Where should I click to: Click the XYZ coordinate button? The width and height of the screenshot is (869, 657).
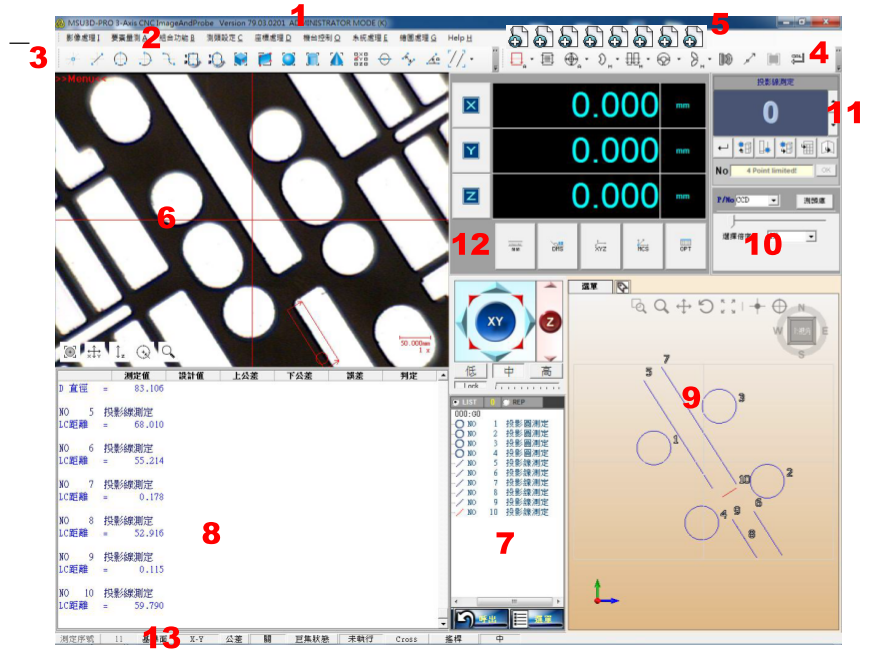click(x=600, y=246)
